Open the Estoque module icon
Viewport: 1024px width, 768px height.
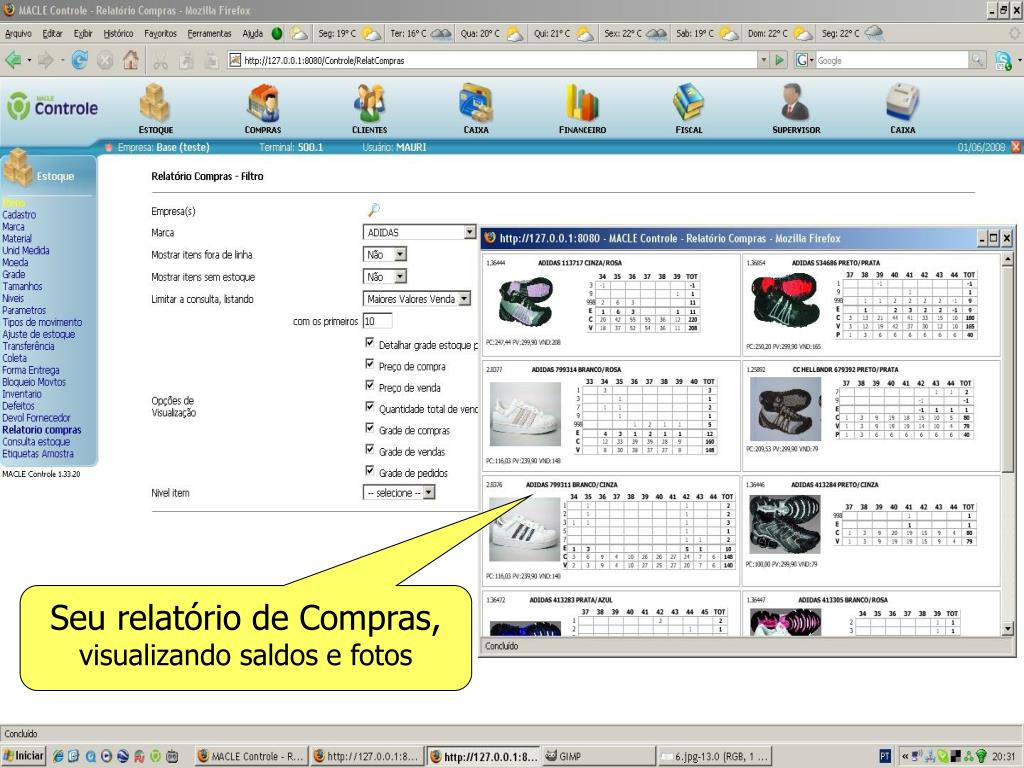click(155, 103)
